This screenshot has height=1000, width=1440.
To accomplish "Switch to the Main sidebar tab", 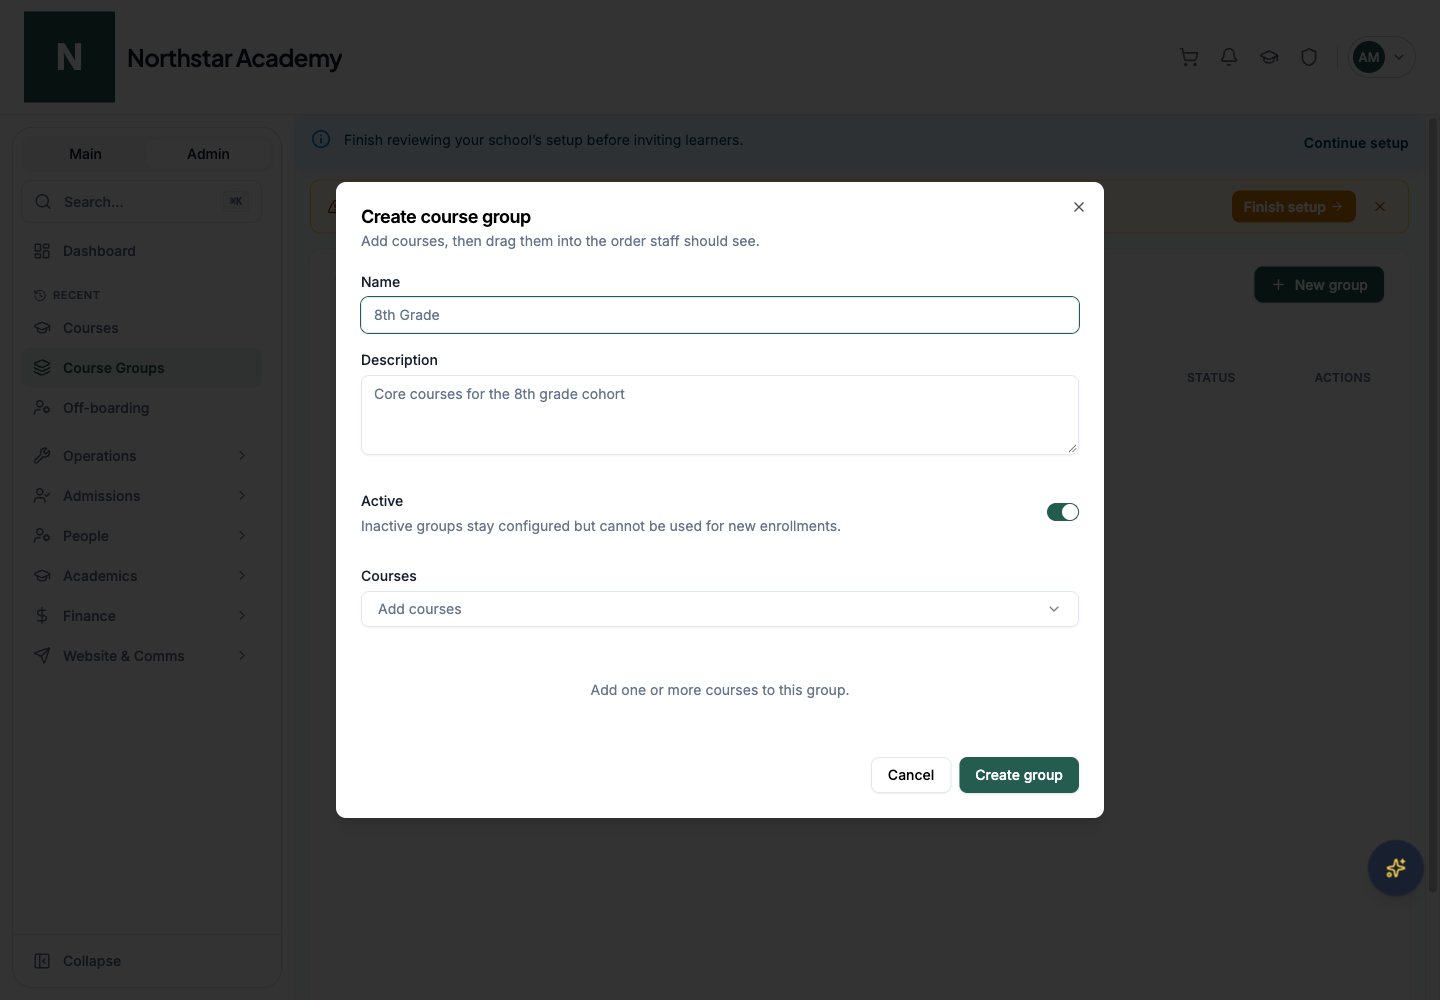I will pyautogui.click(x=85, y=154).
